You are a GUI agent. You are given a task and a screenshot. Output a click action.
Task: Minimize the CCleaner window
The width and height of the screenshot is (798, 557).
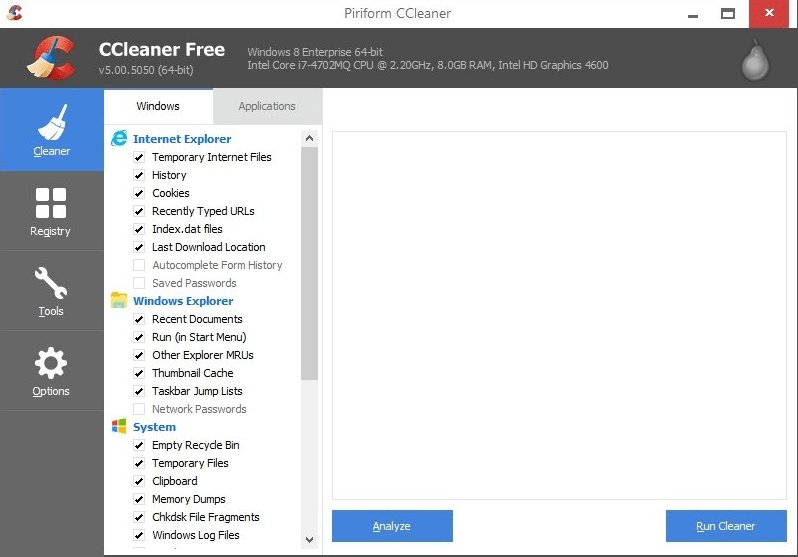[693, 14]
